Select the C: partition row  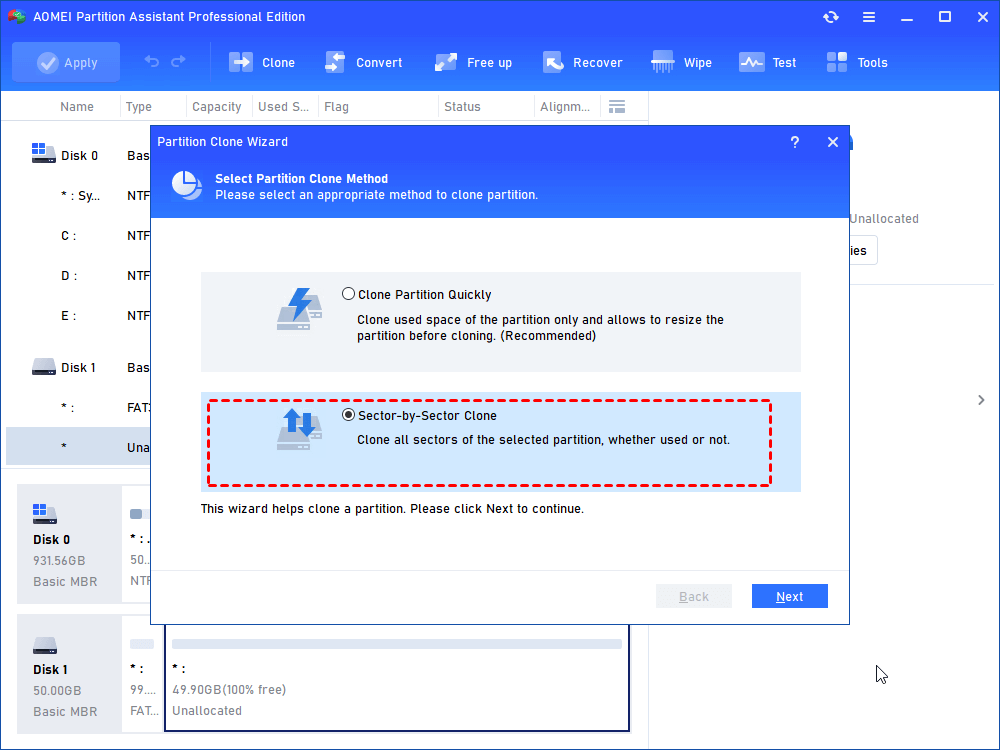click(78, 236)
